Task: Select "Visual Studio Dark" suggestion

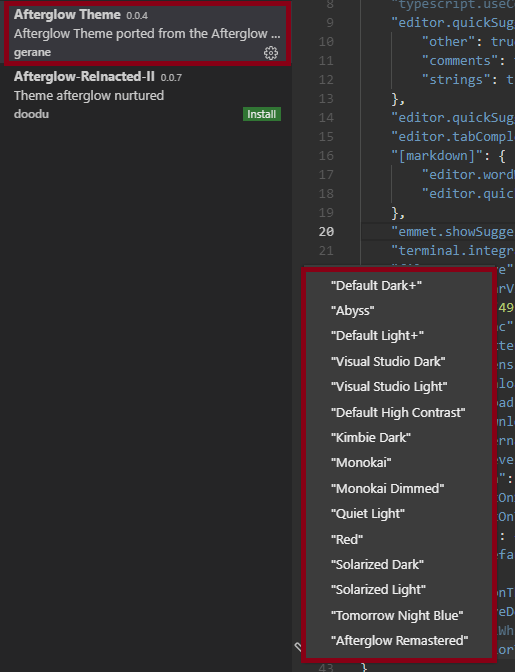Action: 388,361
